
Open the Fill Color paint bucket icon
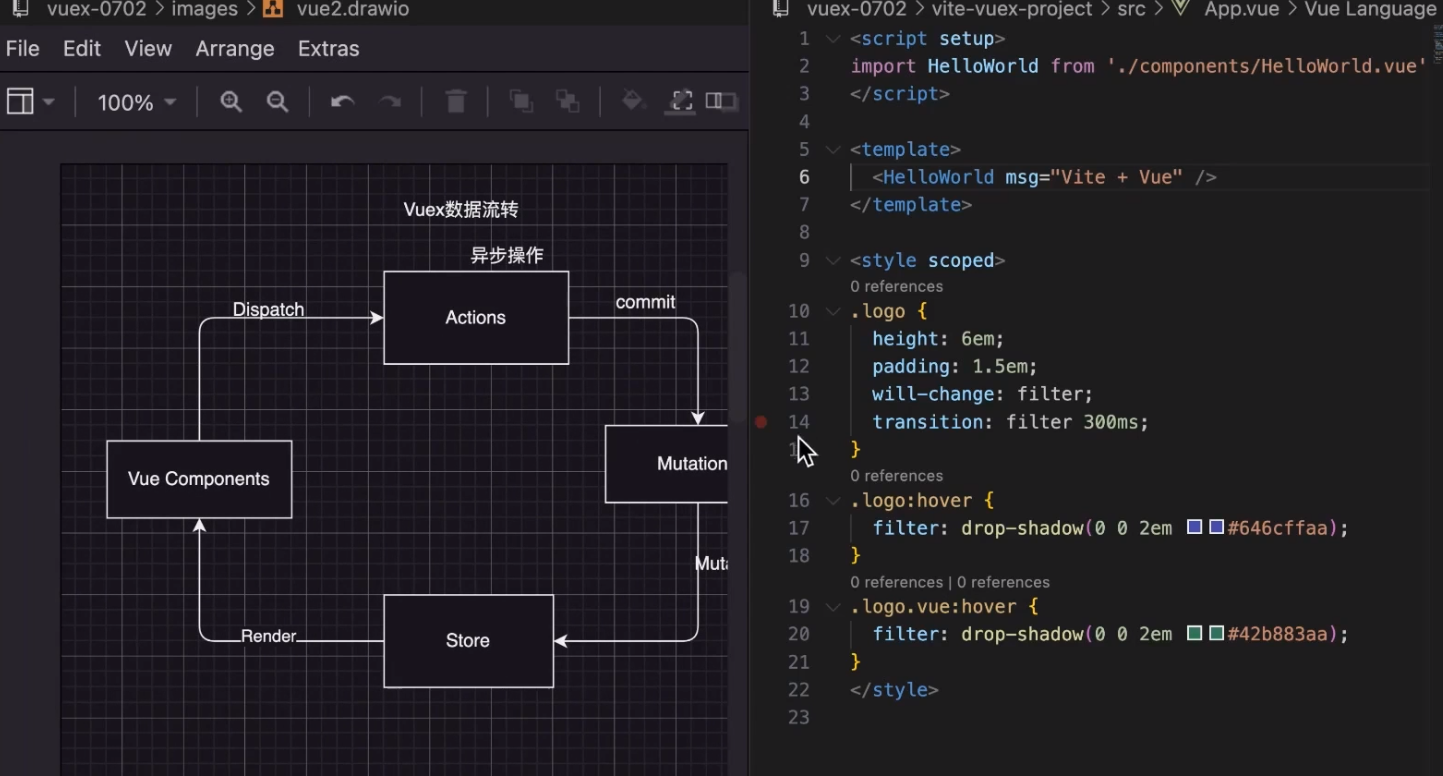(633, 101)
